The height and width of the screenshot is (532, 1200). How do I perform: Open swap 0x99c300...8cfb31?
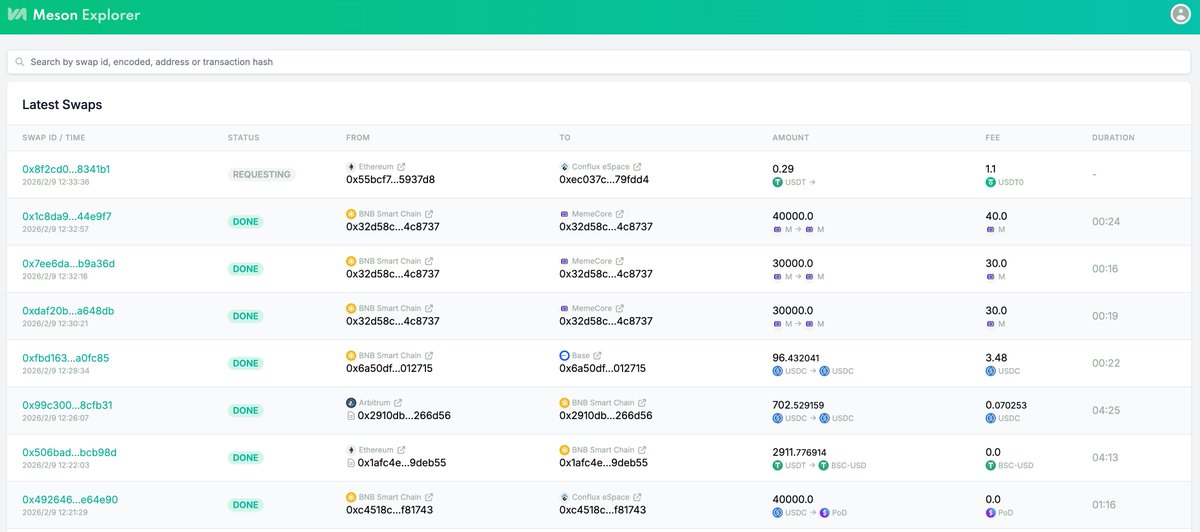(67, 405)
